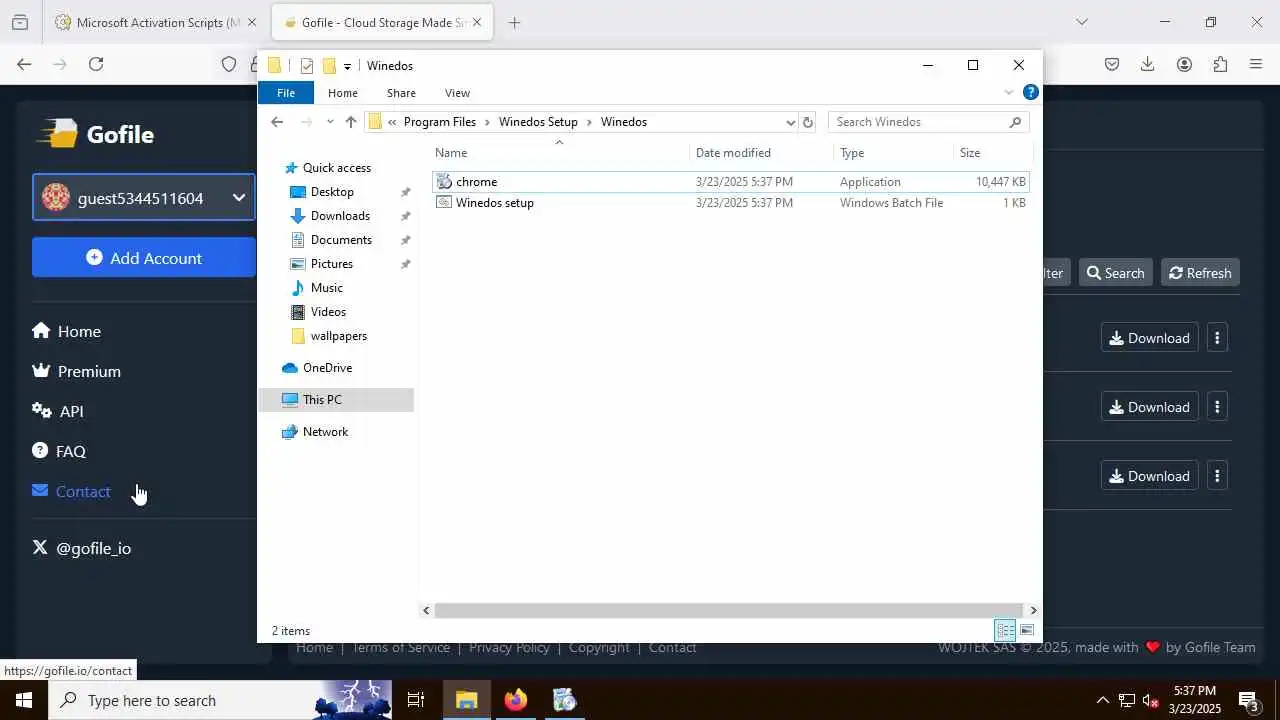Save to Pocket icon in Firefox toolbar
This screenshot has width=1280, height=720.
coord(1112,64)
